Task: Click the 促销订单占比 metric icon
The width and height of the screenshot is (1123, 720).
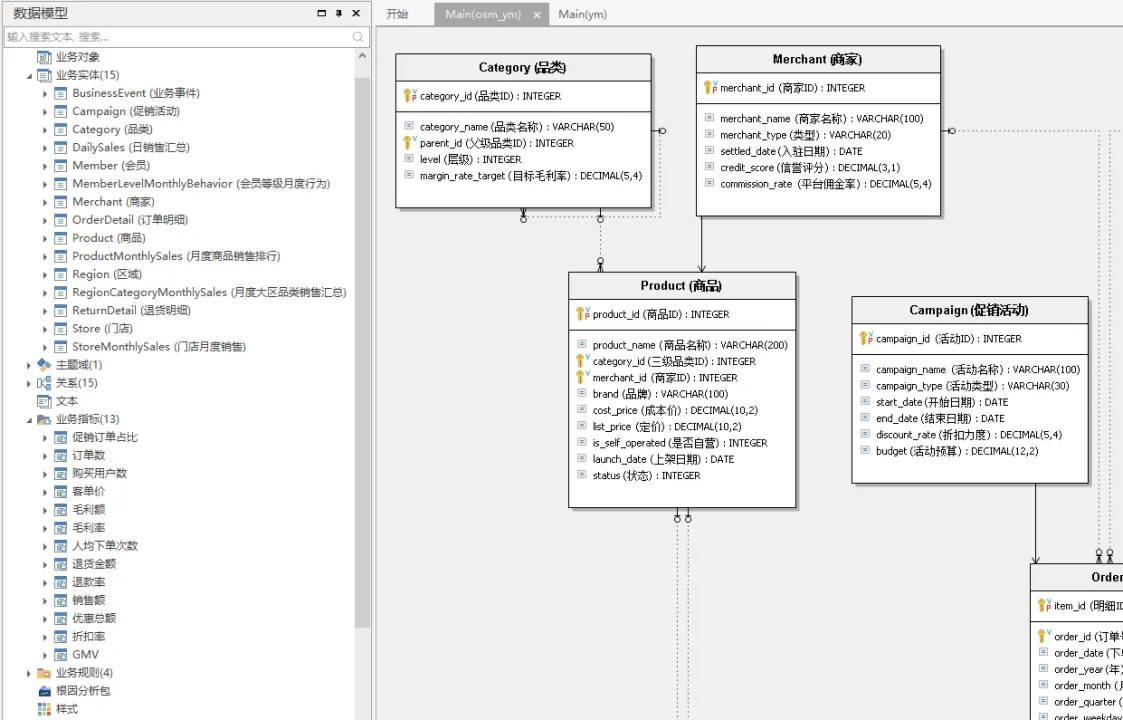Action: (61, 437)
